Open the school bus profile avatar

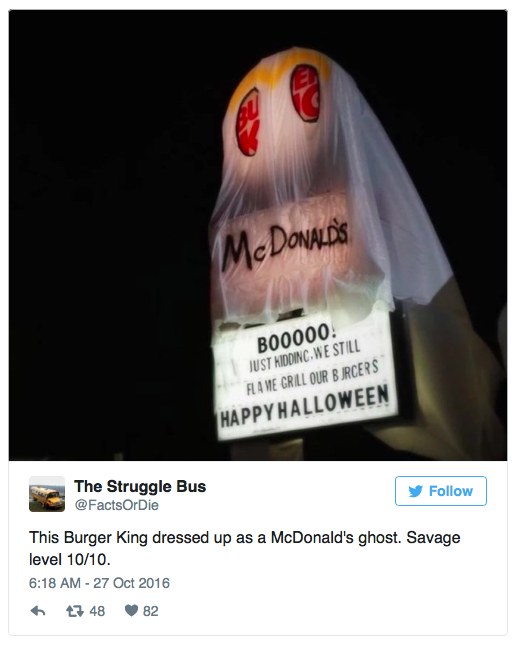coord(47,494)
